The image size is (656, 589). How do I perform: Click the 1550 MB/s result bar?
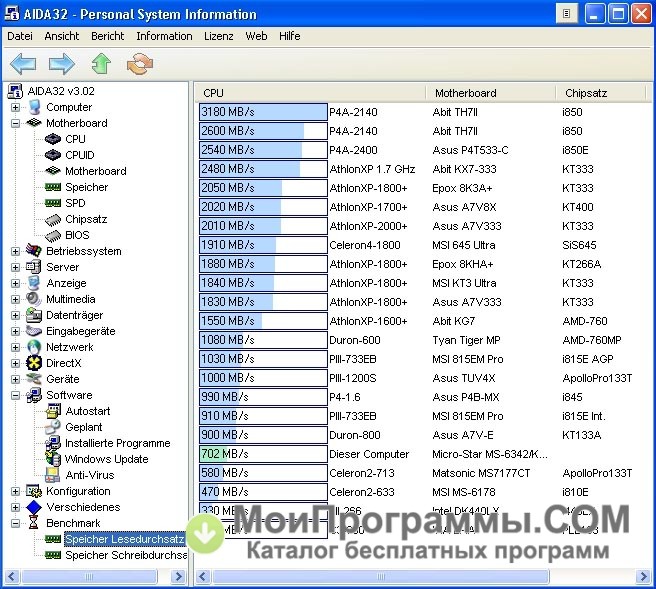tap(263, 321)
